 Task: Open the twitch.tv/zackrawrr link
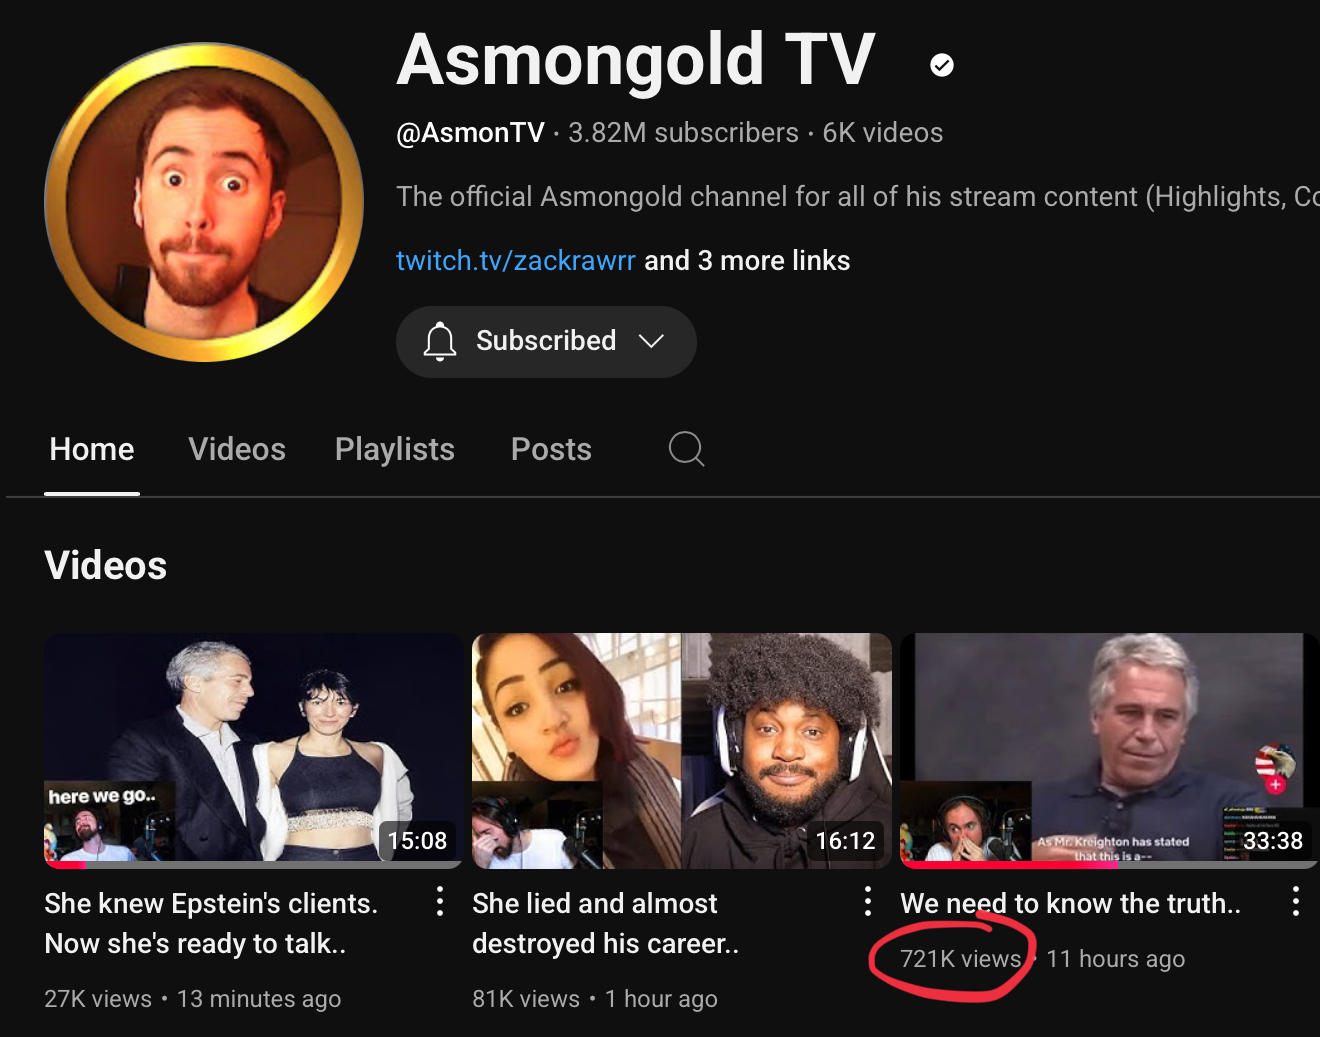pyautogui.click(x=516, y=261)
